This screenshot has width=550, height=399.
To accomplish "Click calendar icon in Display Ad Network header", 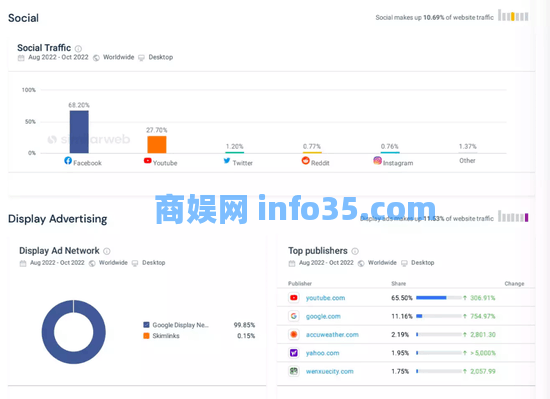I will [23, 263].
